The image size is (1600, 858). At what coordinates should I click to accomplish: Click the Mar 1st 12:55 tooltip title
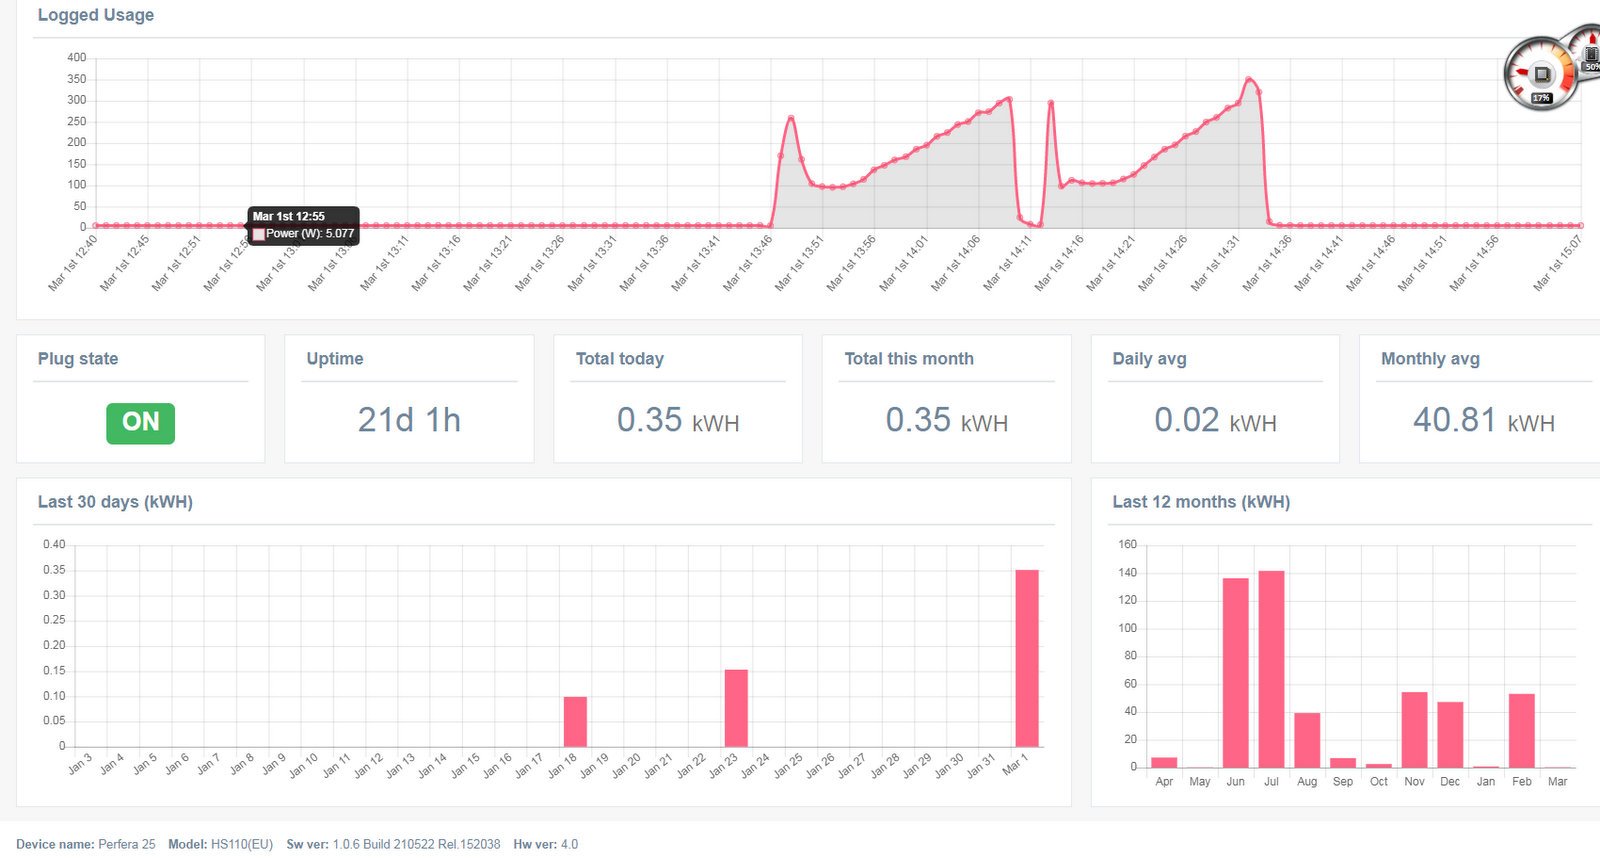289,216
